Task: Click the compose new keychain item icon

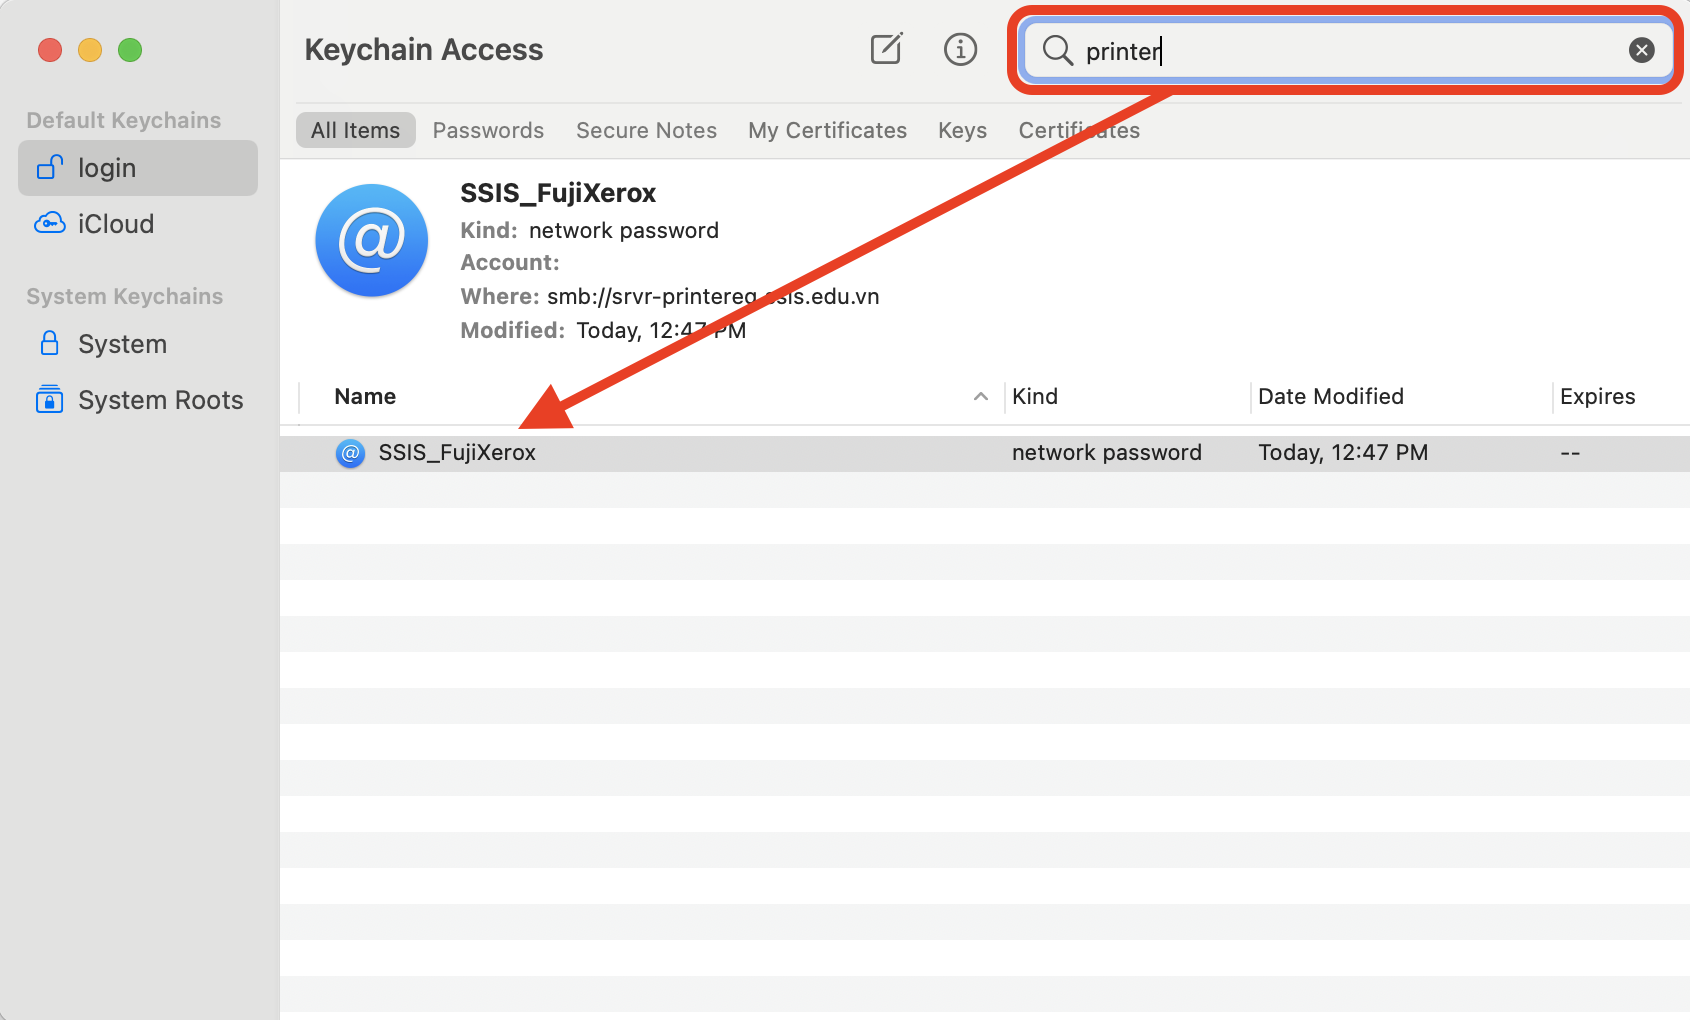Action: pos(886,49)
